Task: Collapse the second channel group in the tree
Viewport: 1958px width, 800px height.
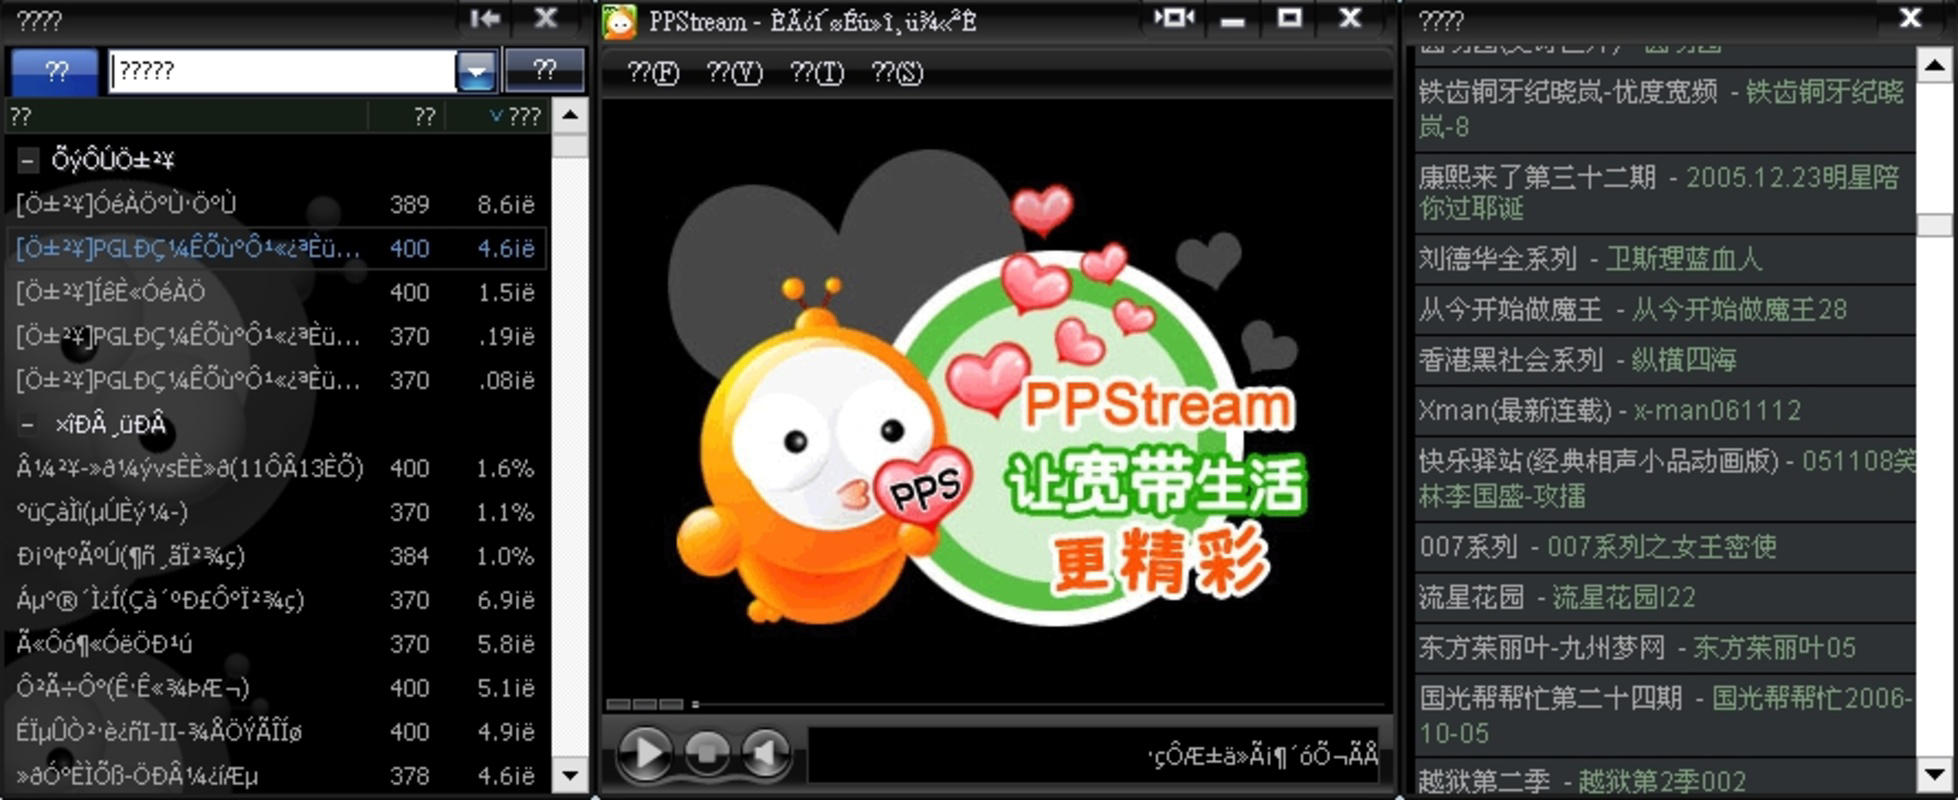Action: pos(28,425)
